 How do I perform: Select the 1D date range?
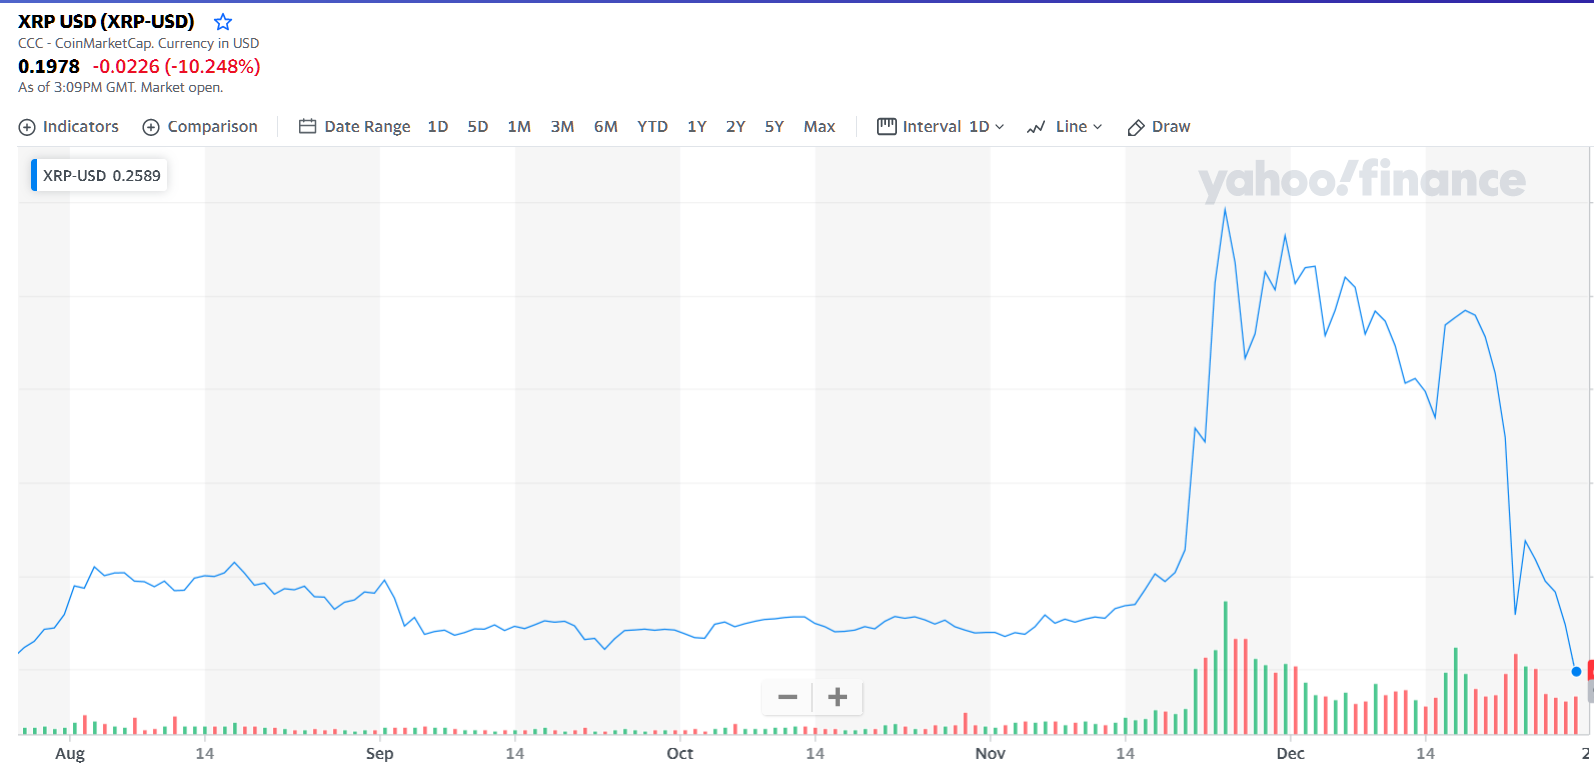(438, 127)
